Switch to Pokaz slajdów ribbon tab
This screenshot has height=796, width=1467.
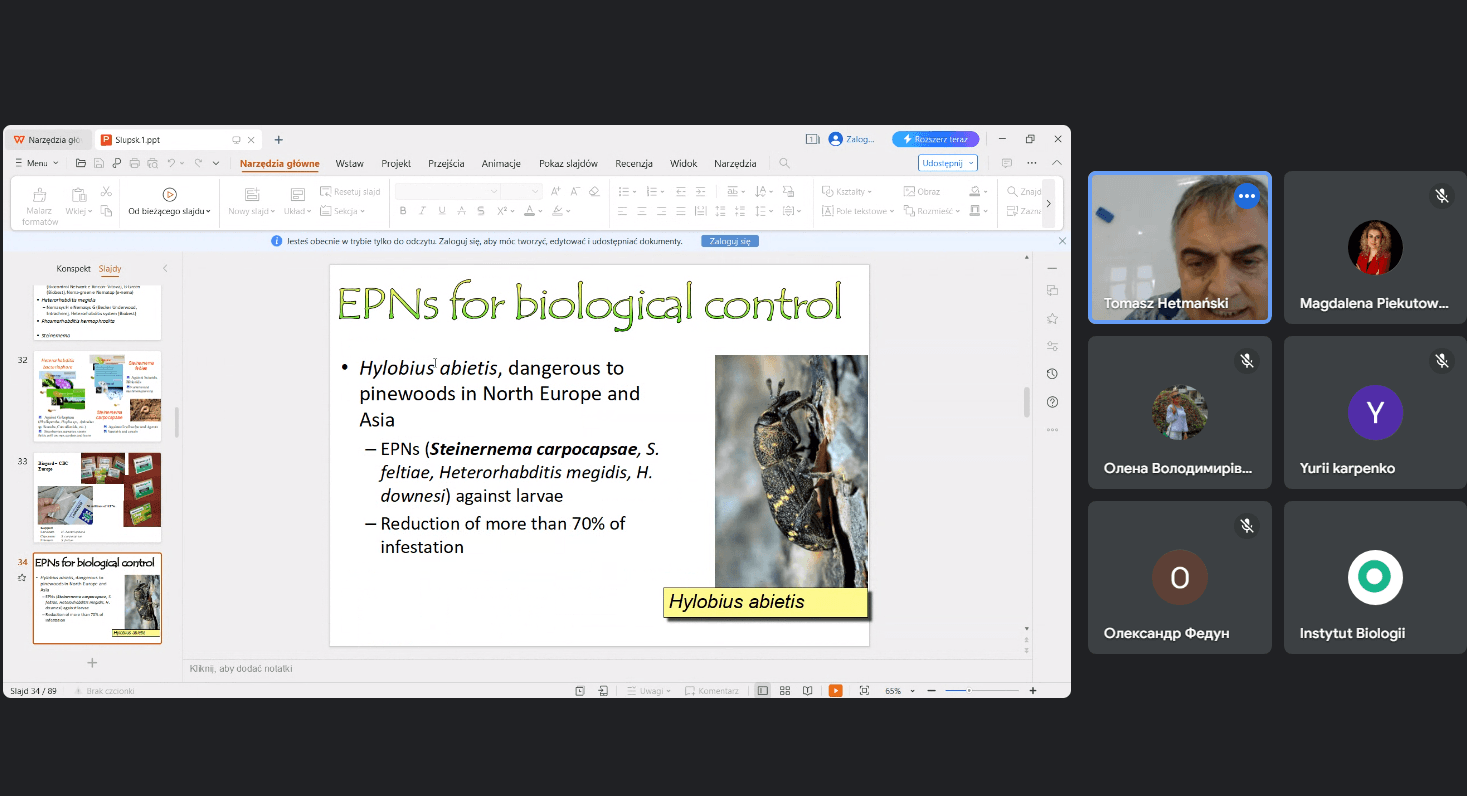[x=568, y=163]
